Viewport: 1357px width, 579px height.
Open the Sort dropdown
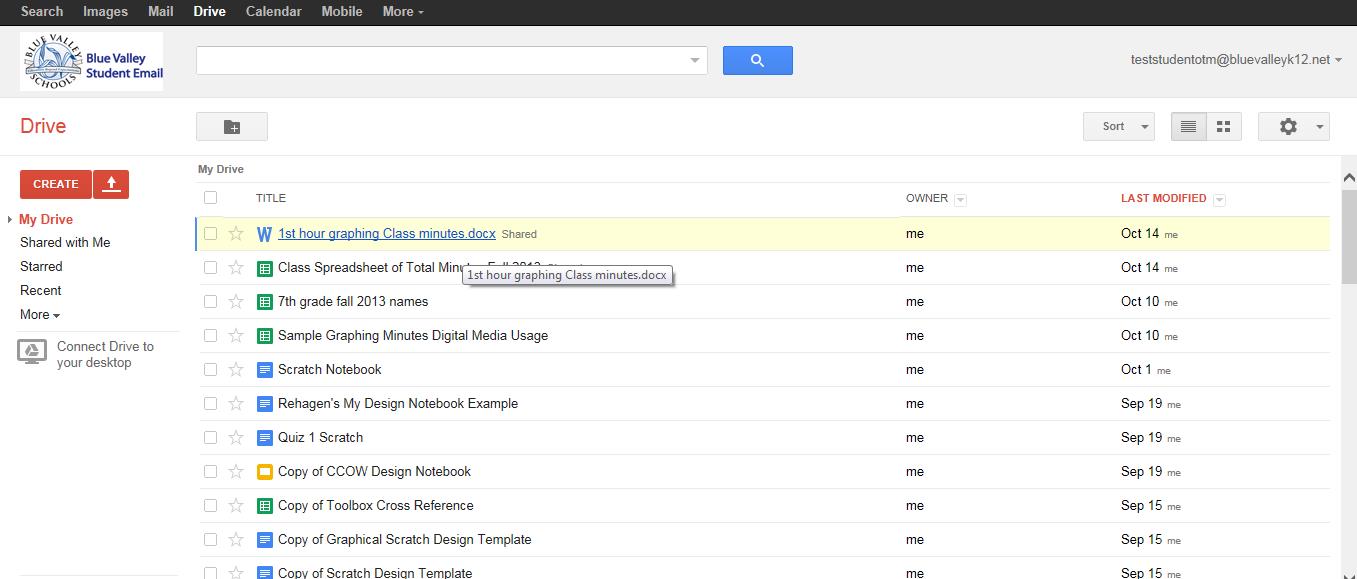tap(1119, 127)
